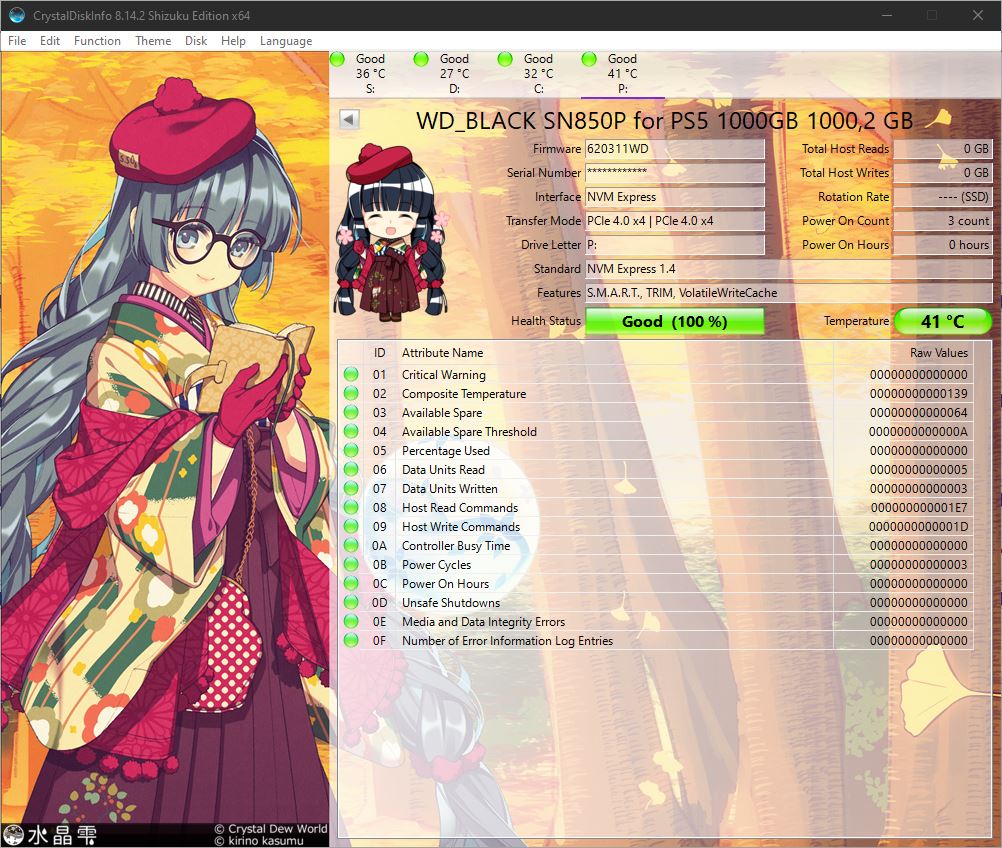
Task: Click the chibi Shizuku character image
Action: point(391,231)
